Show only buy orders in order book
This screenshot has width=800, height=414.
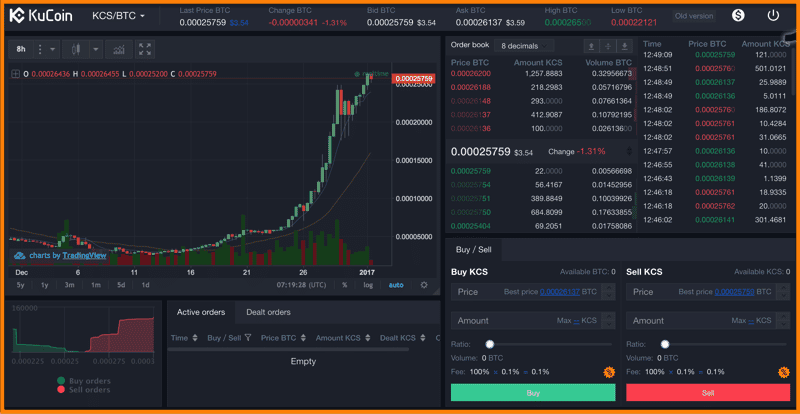[x=625, y=46]
